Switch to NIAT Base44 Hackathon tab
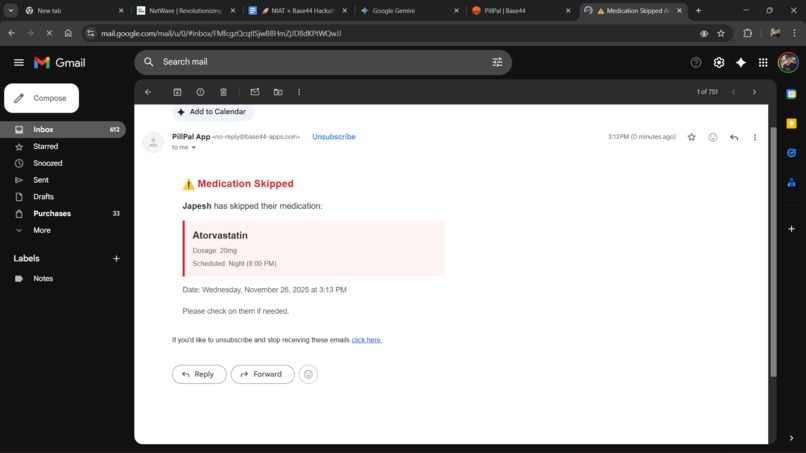The height and width of the screenshot is (453, 806). coord(297,10)
